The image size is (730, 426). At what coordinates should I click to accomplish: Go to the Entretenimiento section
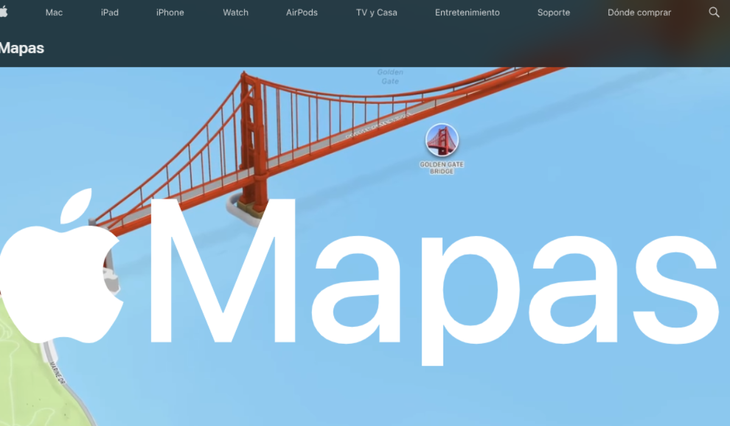click(x=467, y=13)
